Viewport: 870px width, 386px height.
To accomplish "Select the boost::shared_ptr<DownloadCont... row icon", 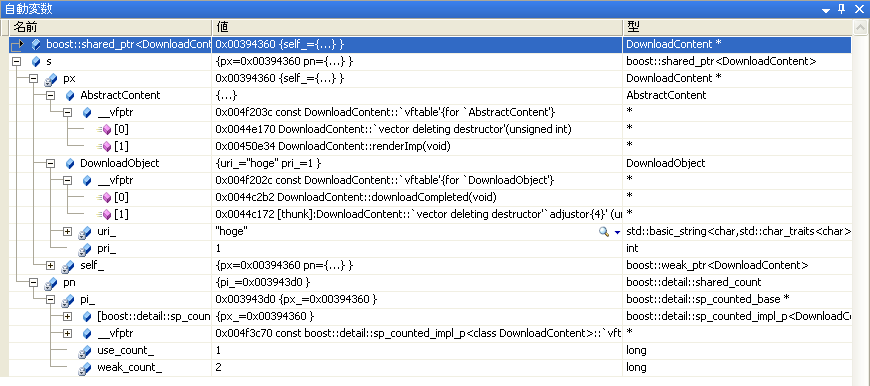I will pyautogui.click(x=36, y=44).
